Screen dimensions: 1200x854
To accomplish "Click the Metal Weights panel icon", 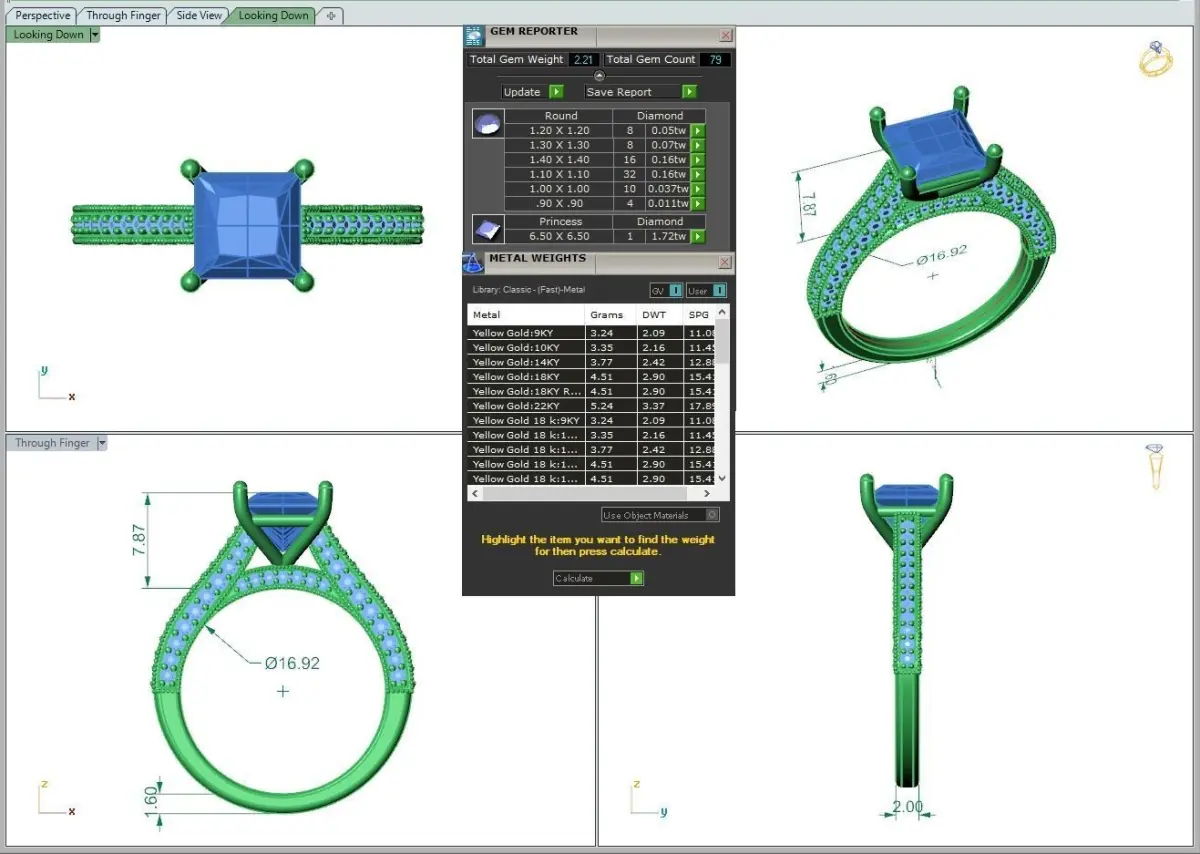I will [x=473, y=263].
